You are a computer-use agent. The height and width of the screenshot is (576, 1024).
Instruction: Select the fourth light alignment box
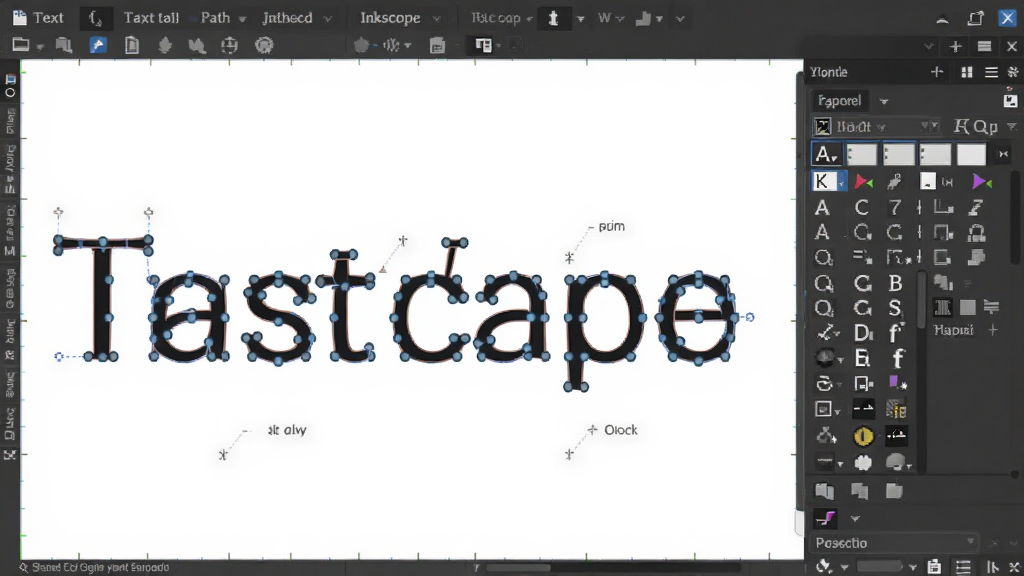click(971, 154)
